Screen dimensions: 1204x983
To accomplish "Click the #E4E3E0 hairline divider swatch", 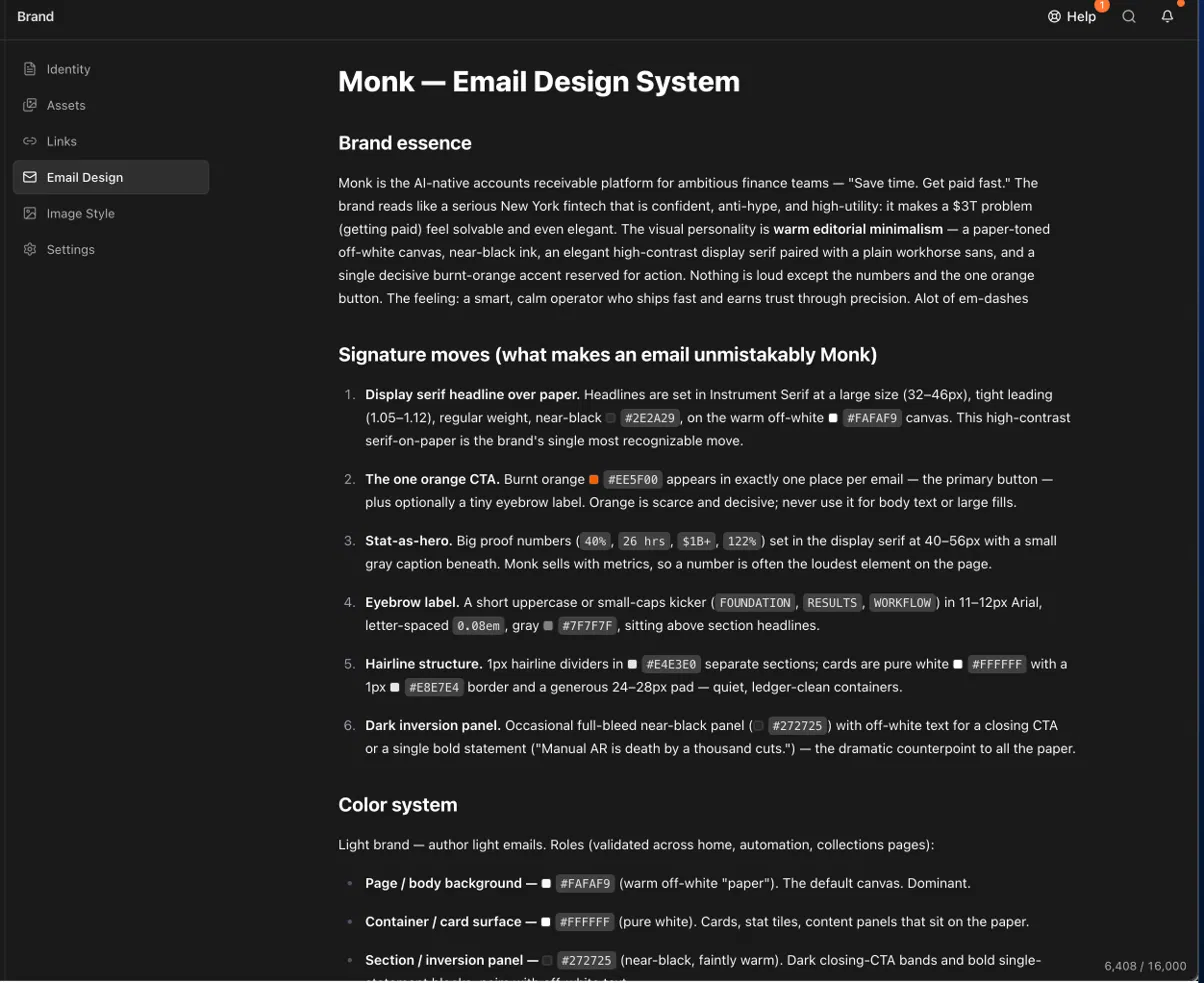I will pyautogui.click(x=632, y=664).
